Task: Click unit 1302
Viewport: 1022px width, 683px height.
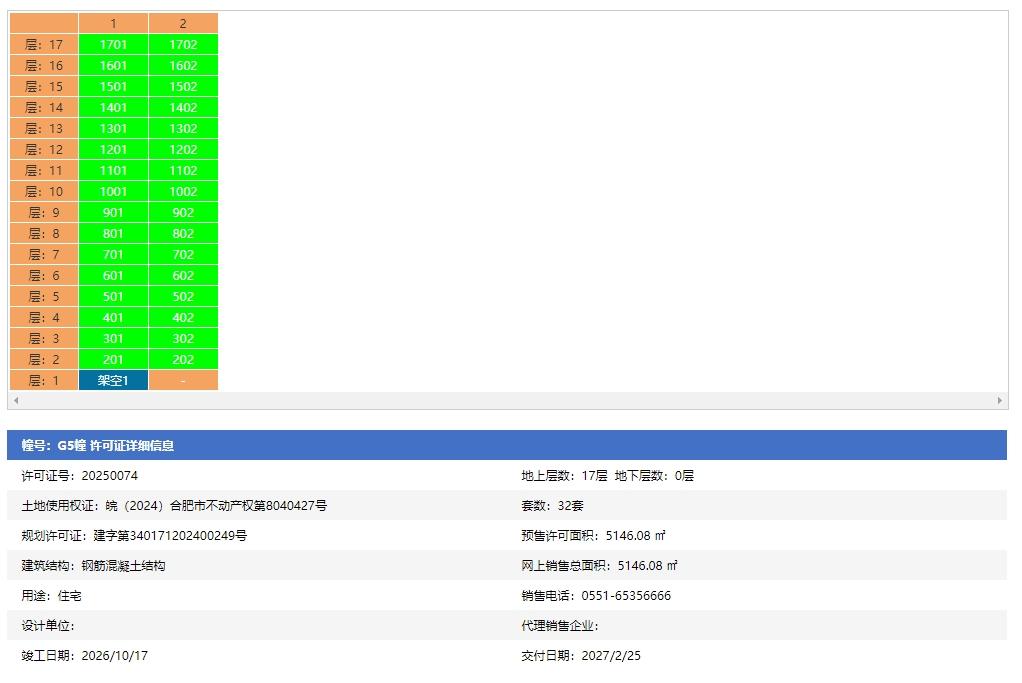Action: pyautogui.click(x=183, y=128)
